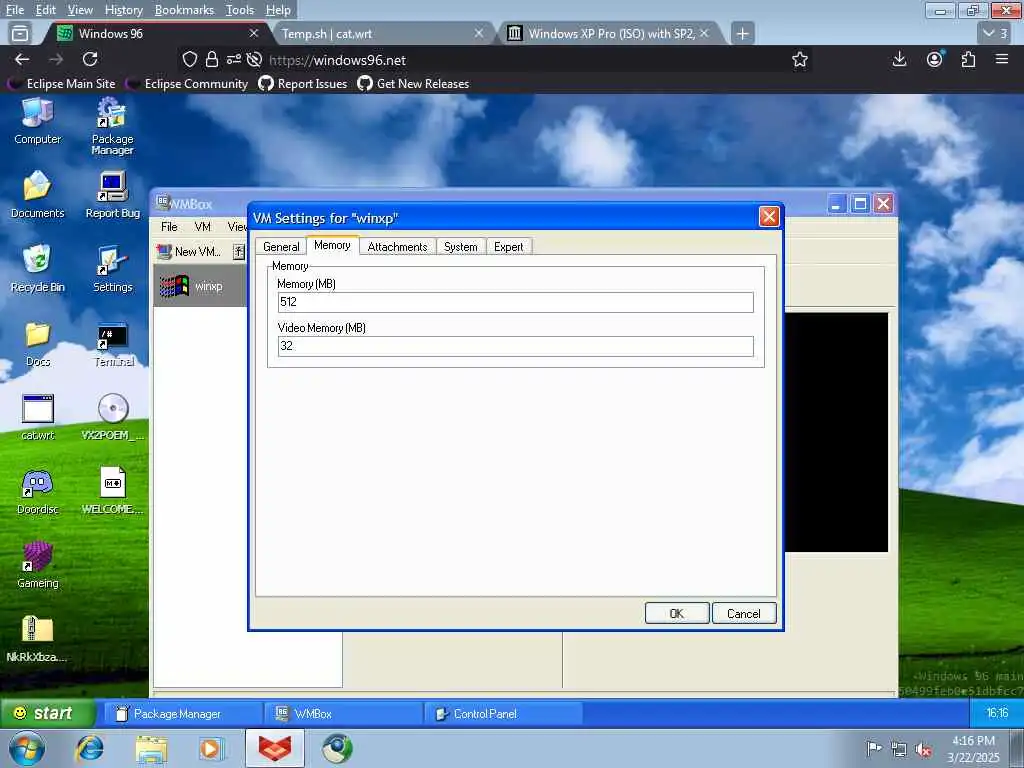Screen dimensions: 1024x768
Task: Cancel the VM Settings dialog
Action: (743, 613)
